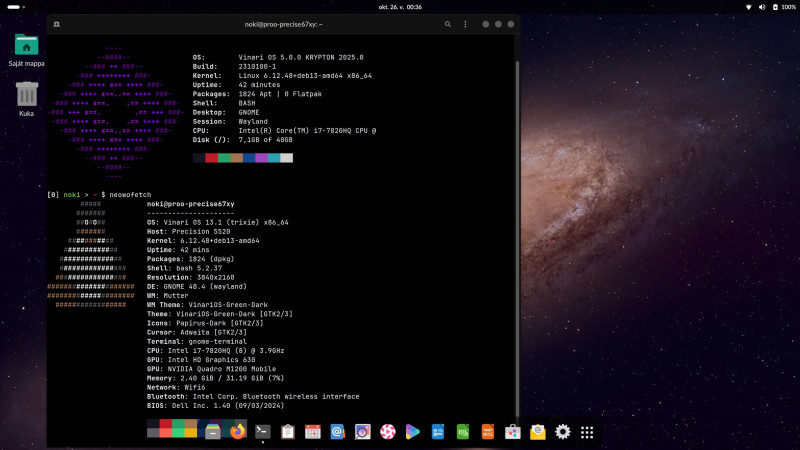Screen dimensions: 800x450
Task: Start the orange LibreOffice Impress icon
Action: click(x=487, y=432)
